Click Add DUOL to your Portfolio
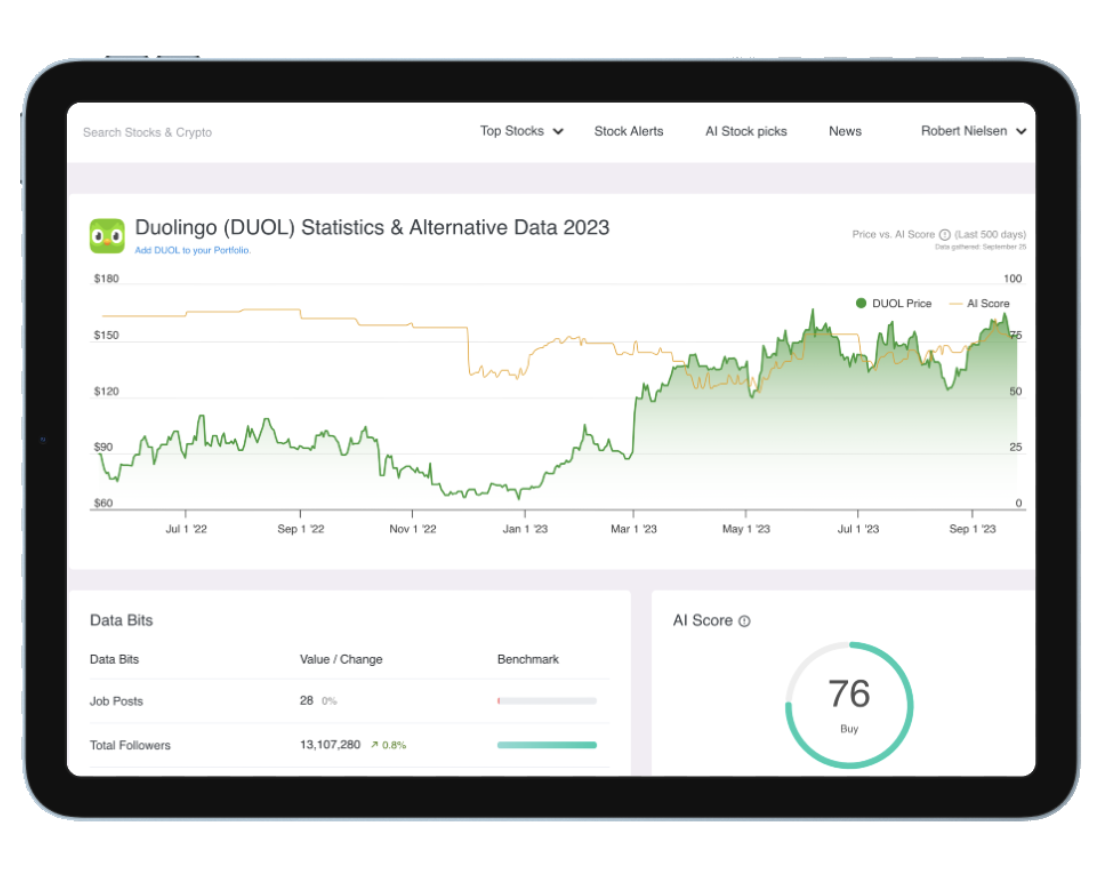The height and width of the screenshot is (886, 1114). pos(192,251)
